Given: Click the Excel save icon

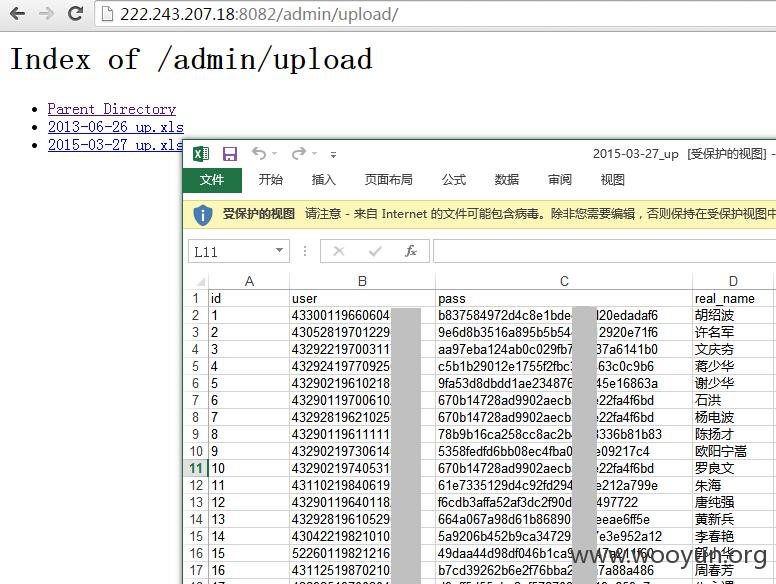Looking at the screenshot, I should [x=230, y=154].
